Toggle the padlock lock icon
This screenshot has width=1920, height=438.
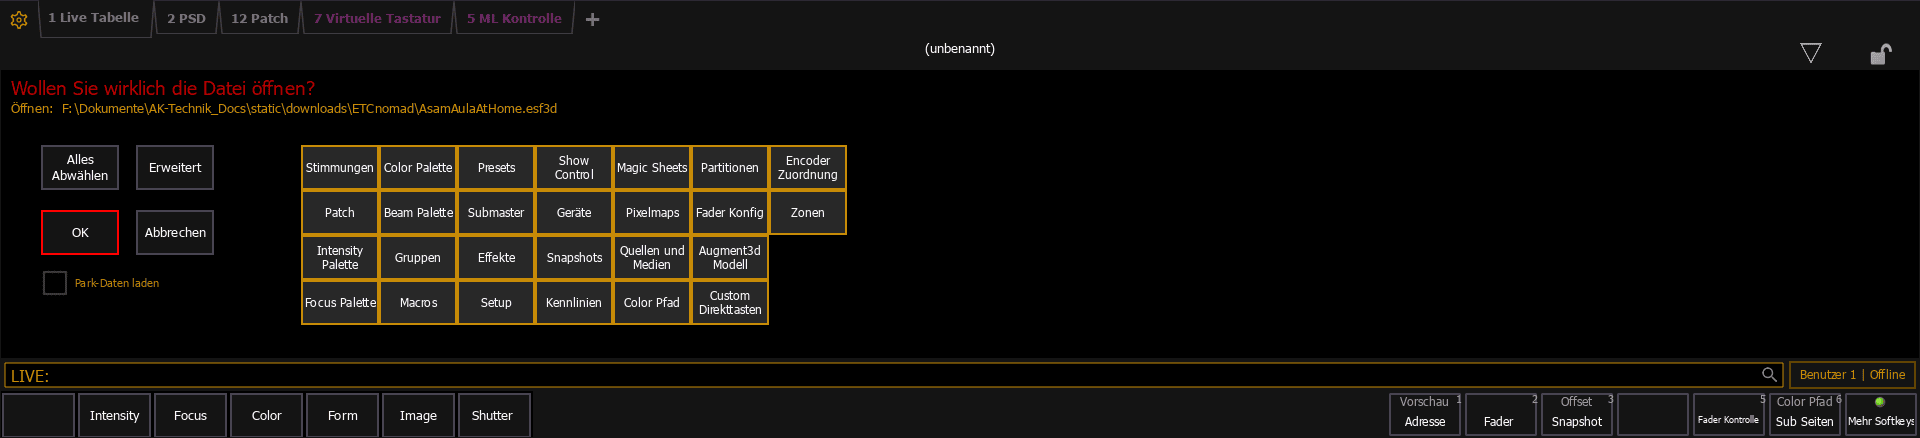click(x=1880, y=54)
